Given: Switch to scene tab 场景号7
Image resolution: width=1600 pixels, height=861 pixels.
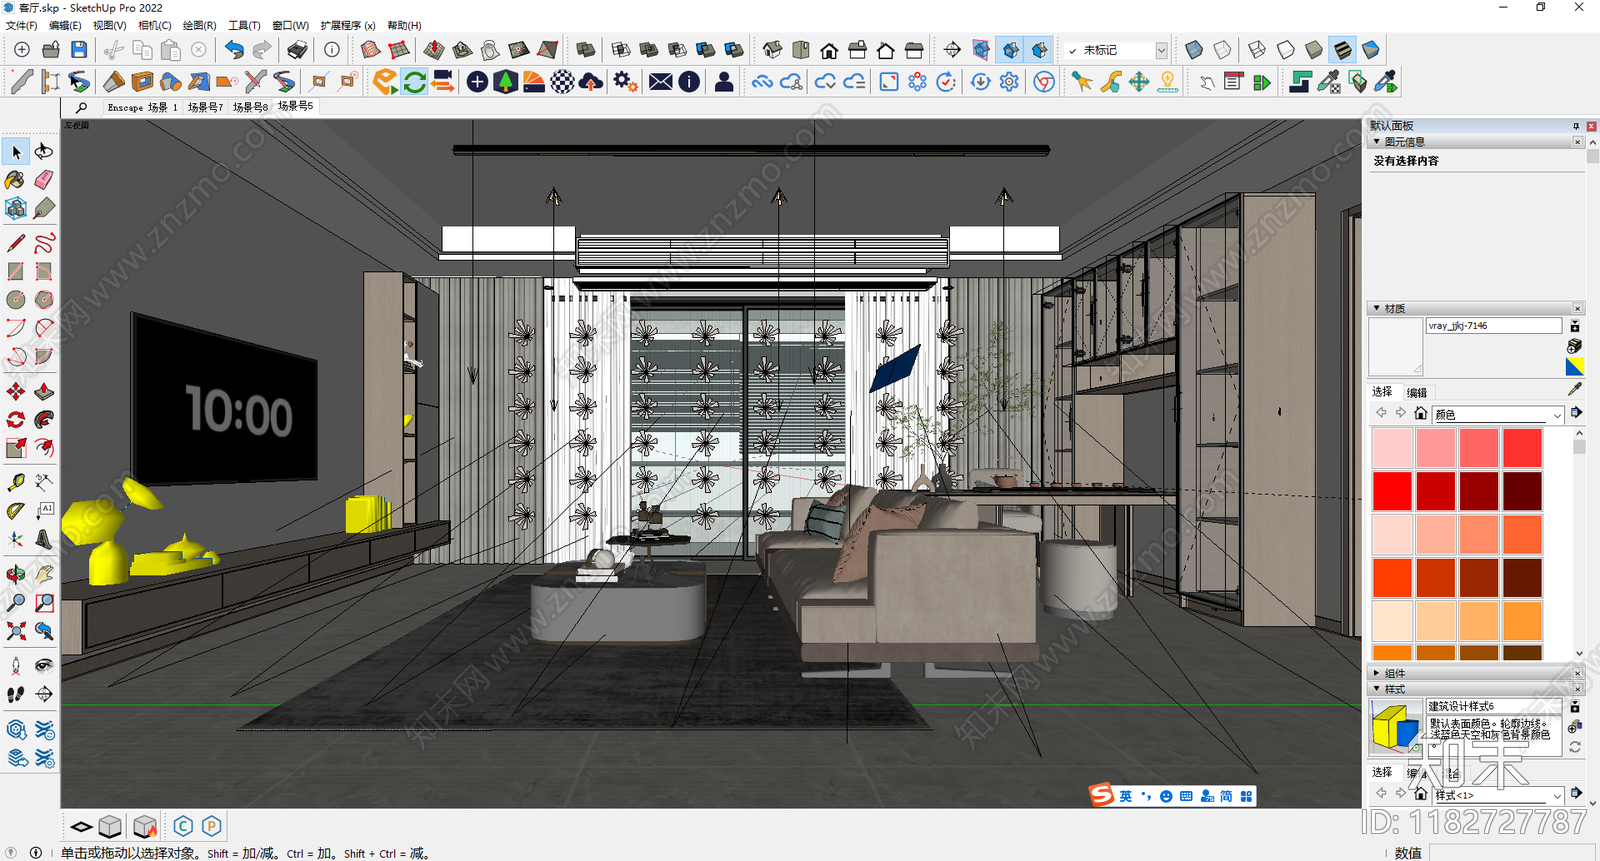Looking at the screenshot, I should (x=206, y=107).
